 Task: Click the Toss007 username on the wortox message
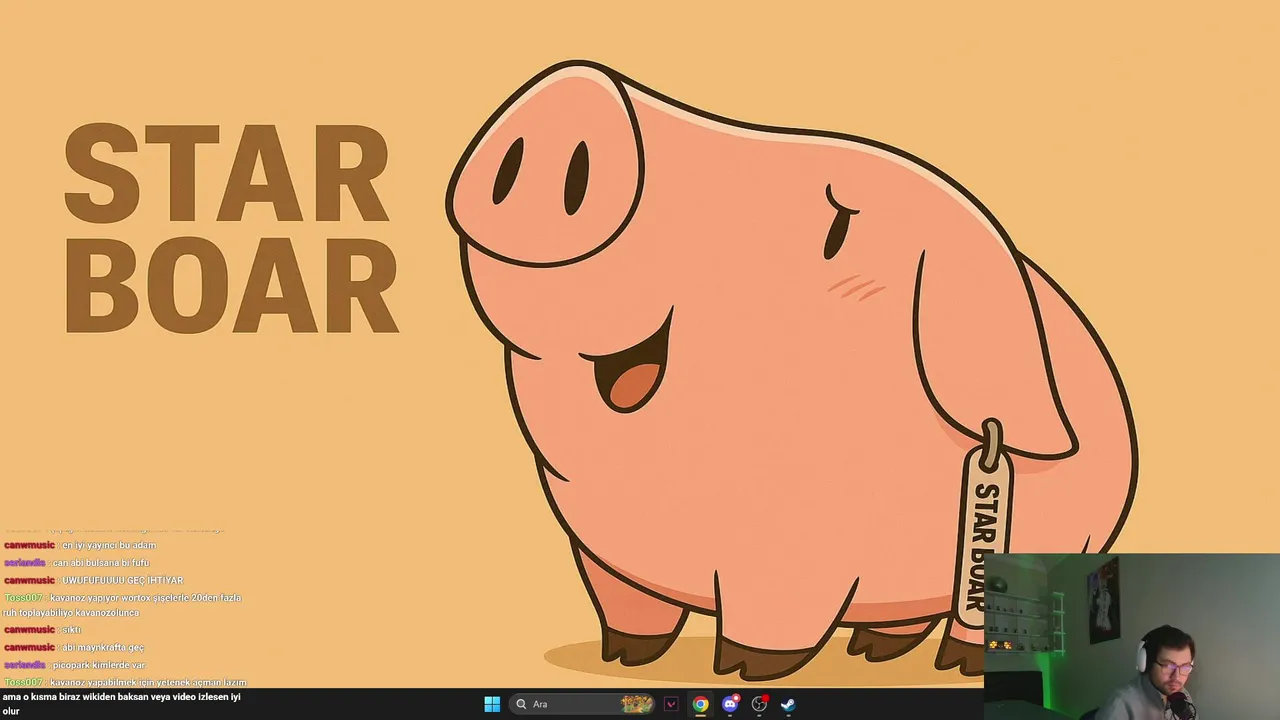[x=23, y=598]
